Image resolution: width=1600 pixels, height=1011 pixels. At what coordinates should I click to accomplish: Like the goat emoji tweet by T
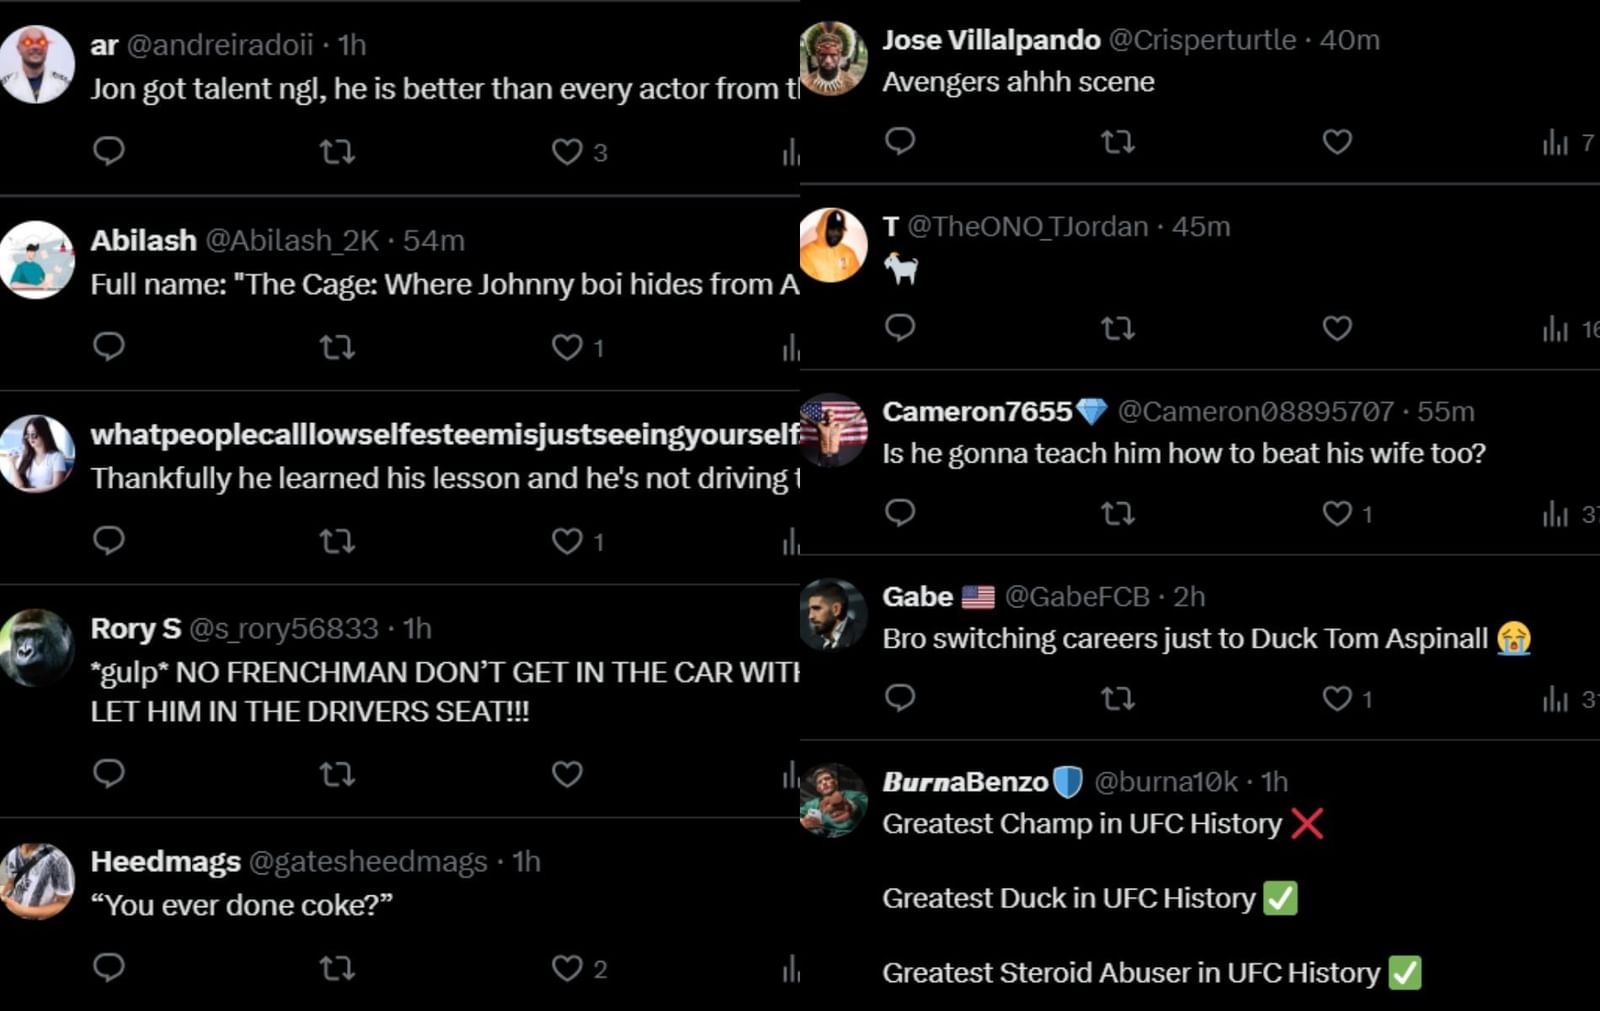pyautogui.click(x=1337, y=328)
